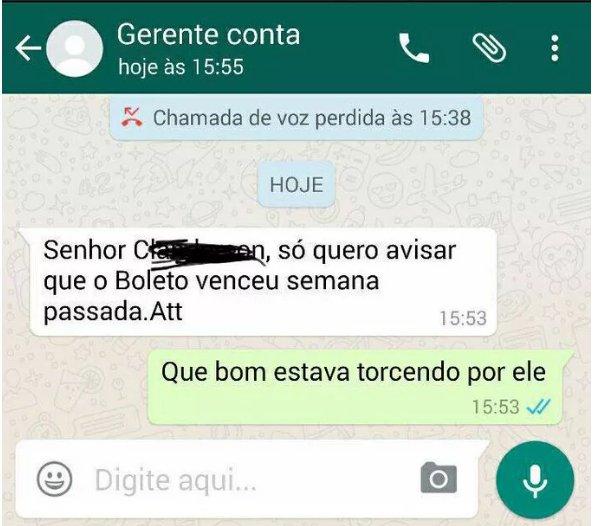Attach a file with the paperclip icon
This screenshot has height=526, width=594.
(489, 48)
